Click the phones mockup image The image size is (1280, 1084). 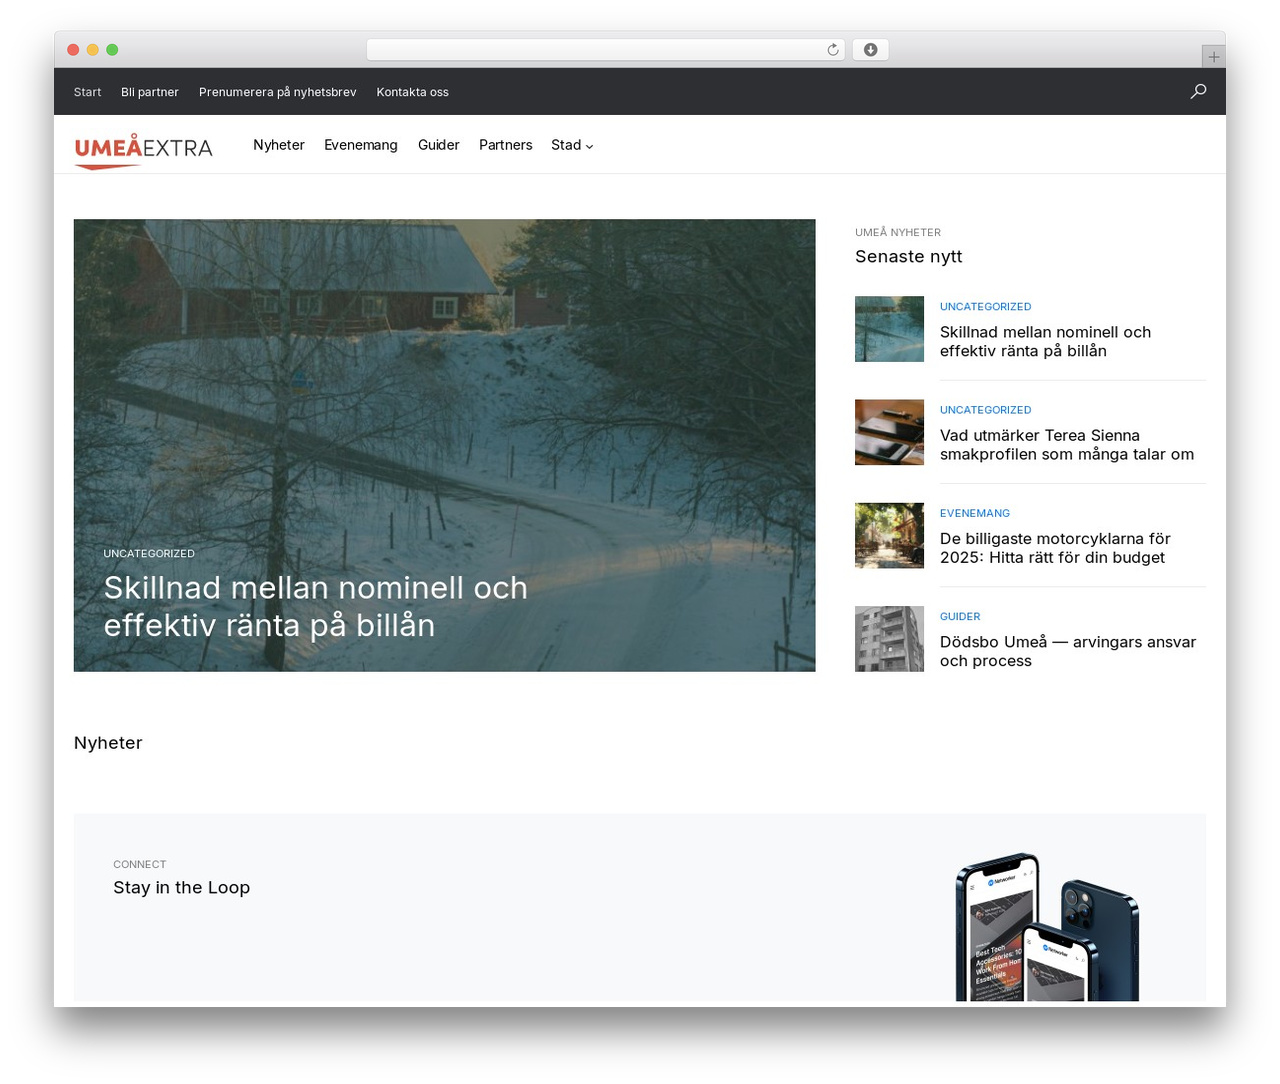tap(1047, 926)
